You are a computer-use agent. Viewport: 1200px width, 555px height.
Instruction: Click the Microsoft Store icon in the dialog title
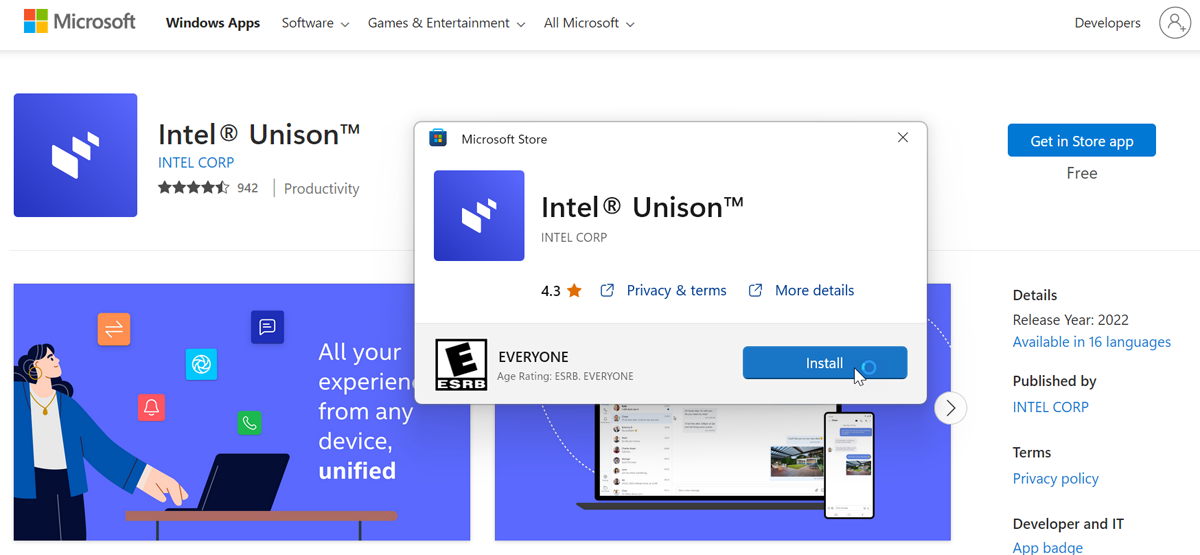pos(438,139)
